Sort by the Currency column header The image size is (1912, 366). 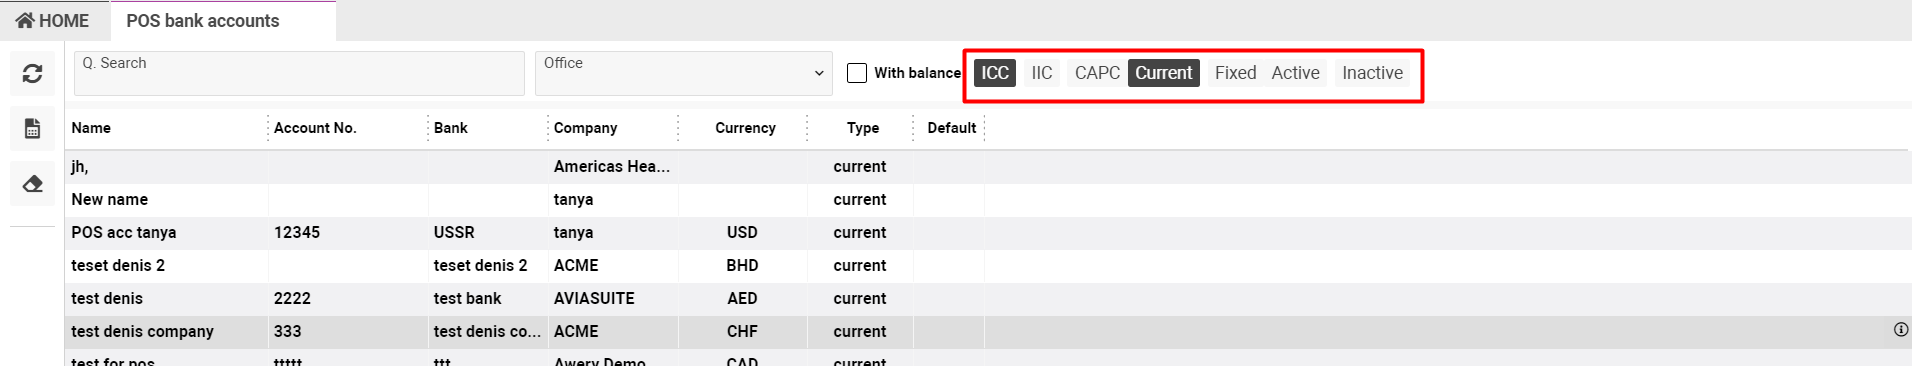click(x=745, y=128)
